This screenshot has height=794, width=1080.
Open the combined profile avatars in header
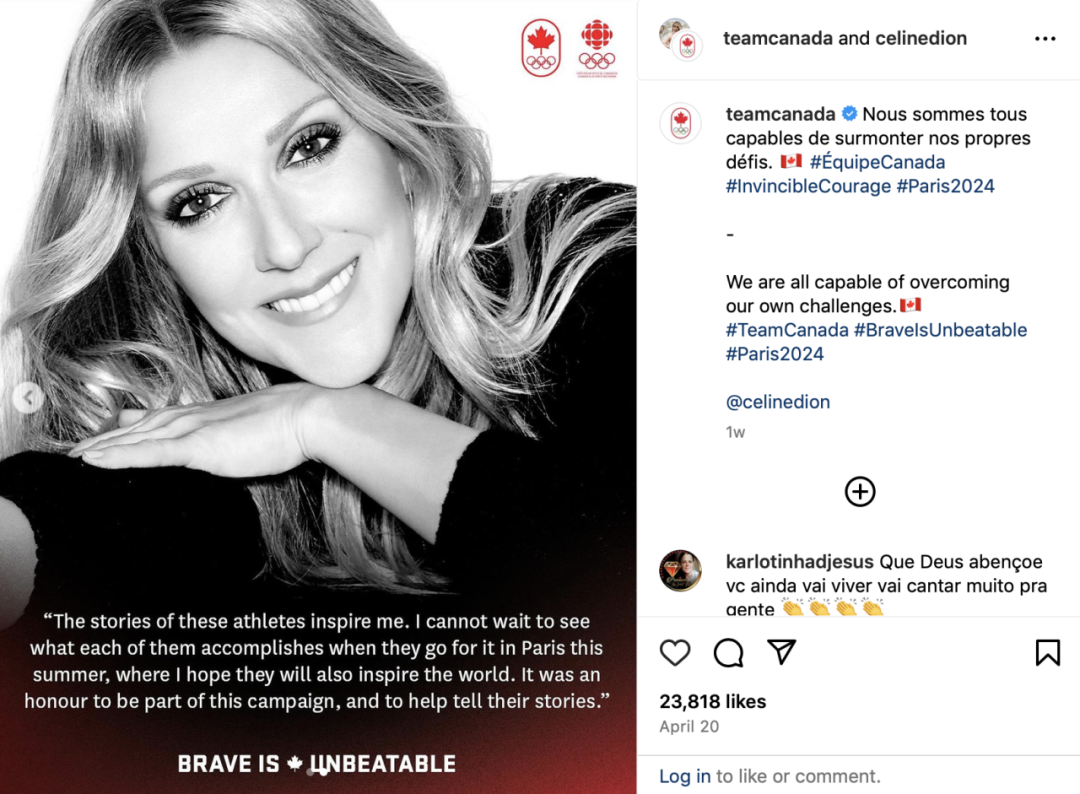[x=681, y=40]
